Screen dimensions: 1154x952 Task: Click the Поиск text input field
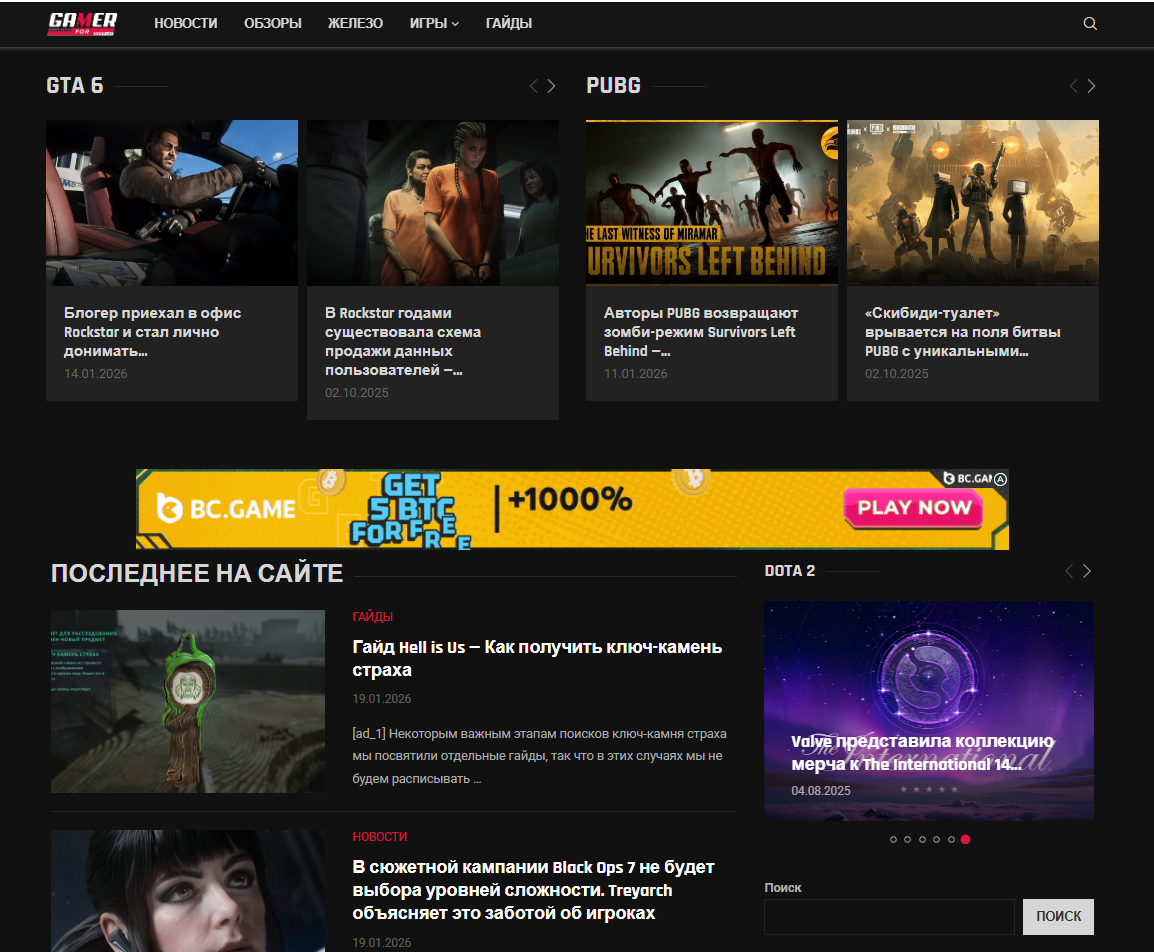coord(889,917)
